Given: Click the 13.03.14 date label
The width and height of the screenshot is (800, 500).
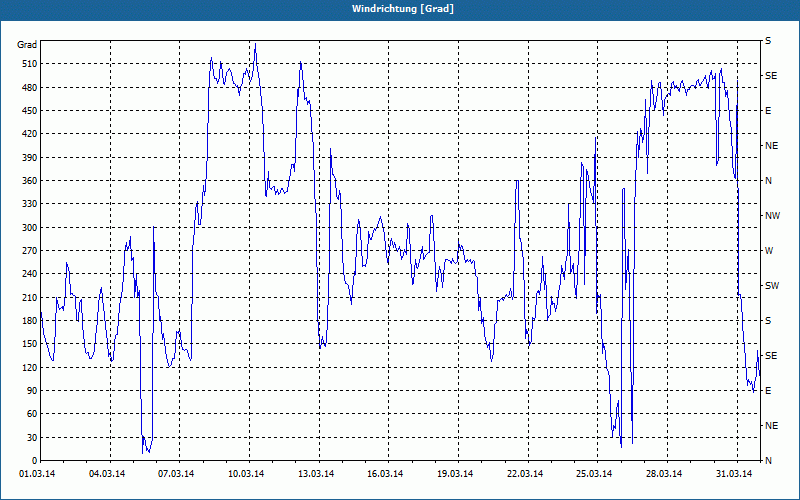Looking at the screenshot, I should coord(316,474).
